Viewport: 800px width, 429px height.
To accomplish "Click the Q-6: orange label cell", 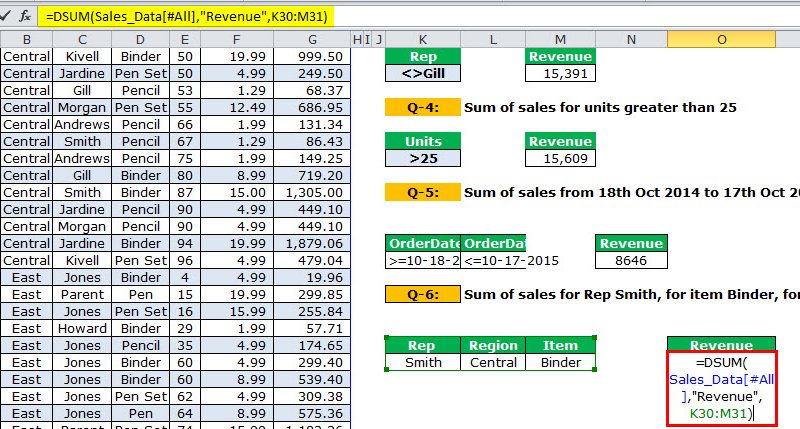I will 423,294.
